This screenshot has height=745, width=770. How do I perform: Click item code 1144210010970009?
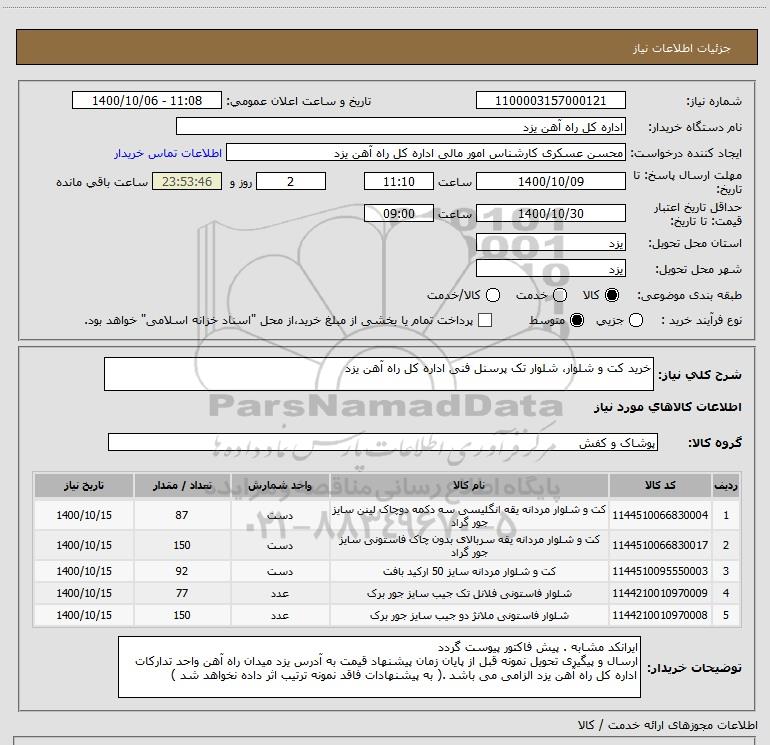(660, 593)
